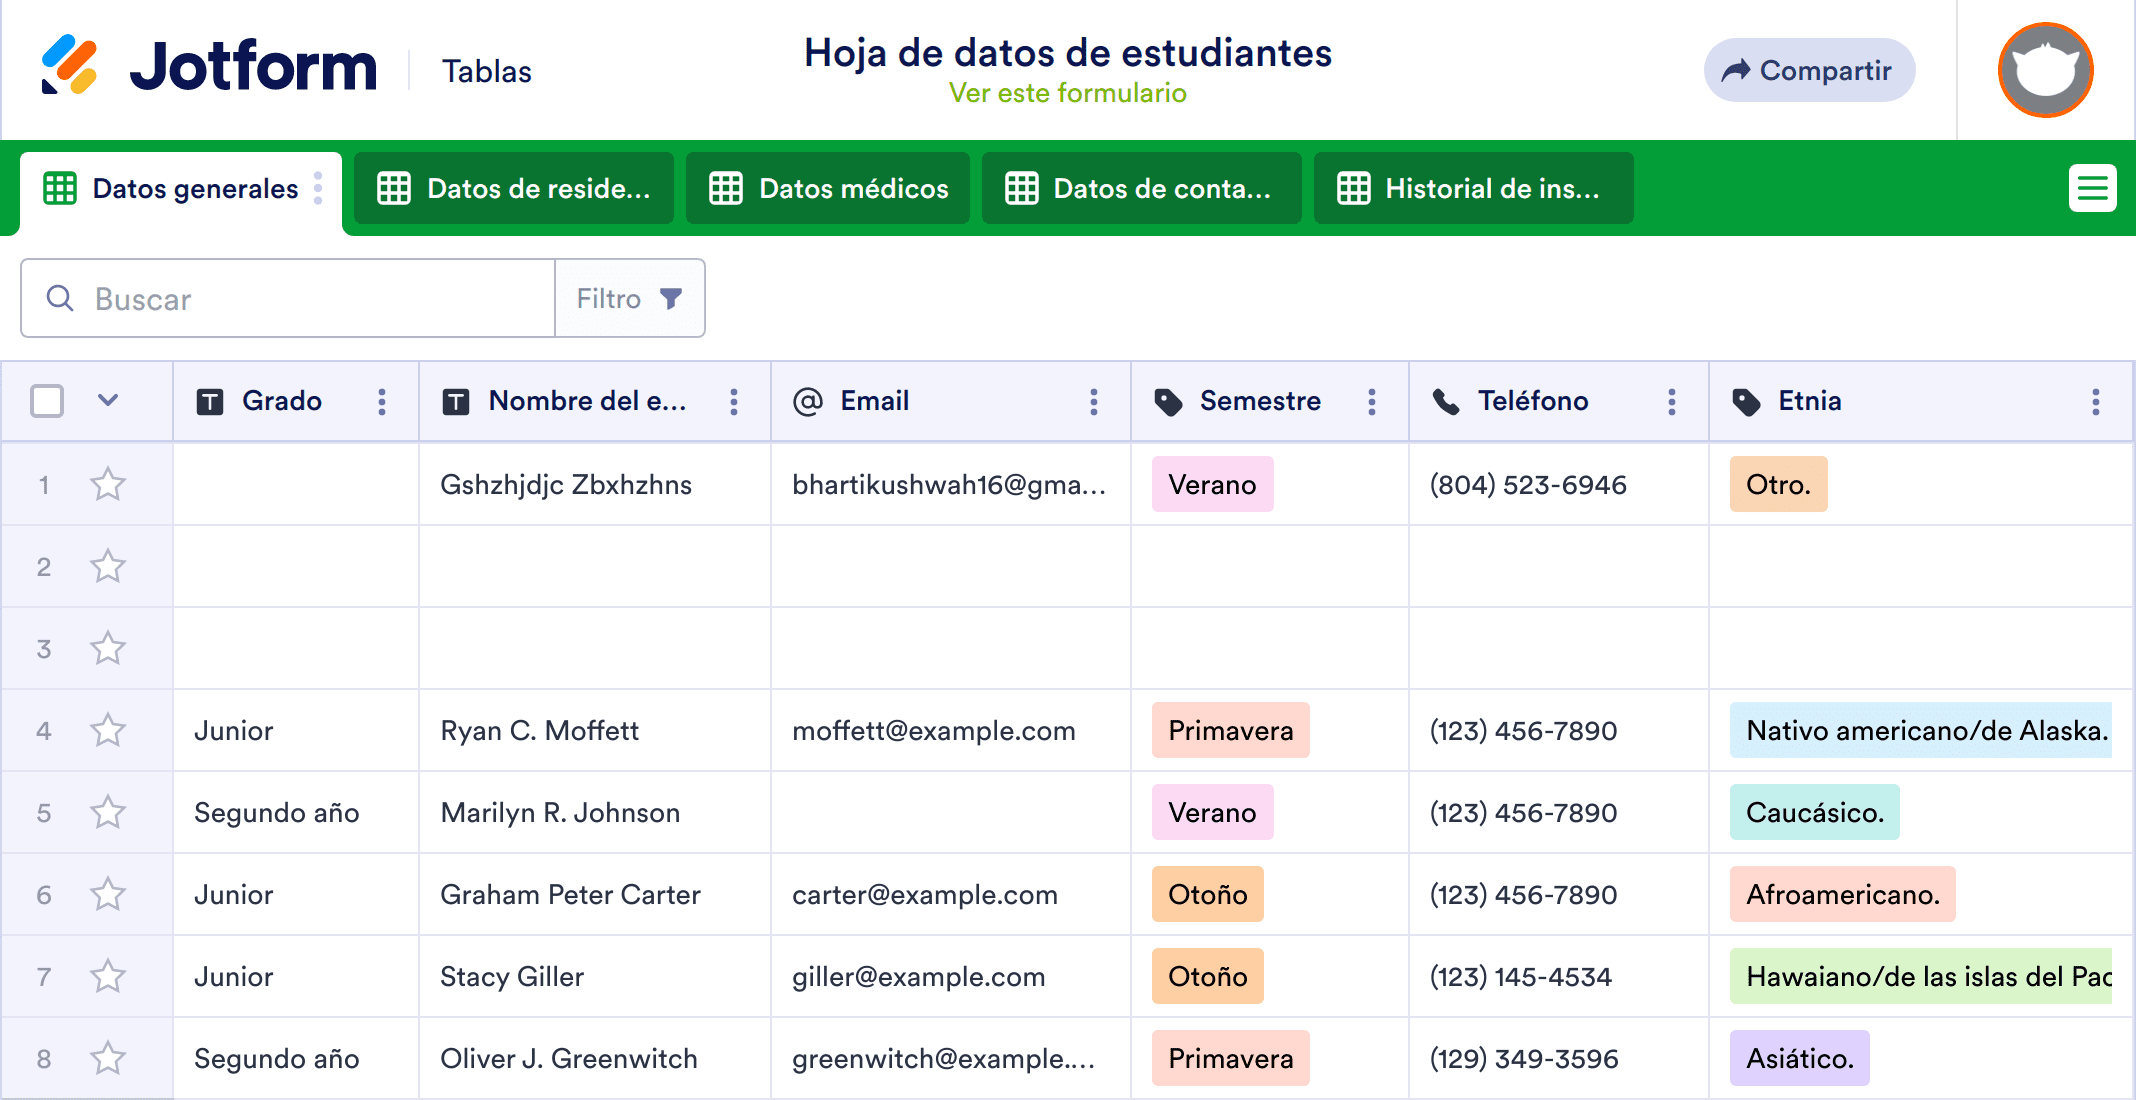This screenshot has width=2136, height=1100.
Task: Star row 3 as favorite
Action: (x=108, y=649)
